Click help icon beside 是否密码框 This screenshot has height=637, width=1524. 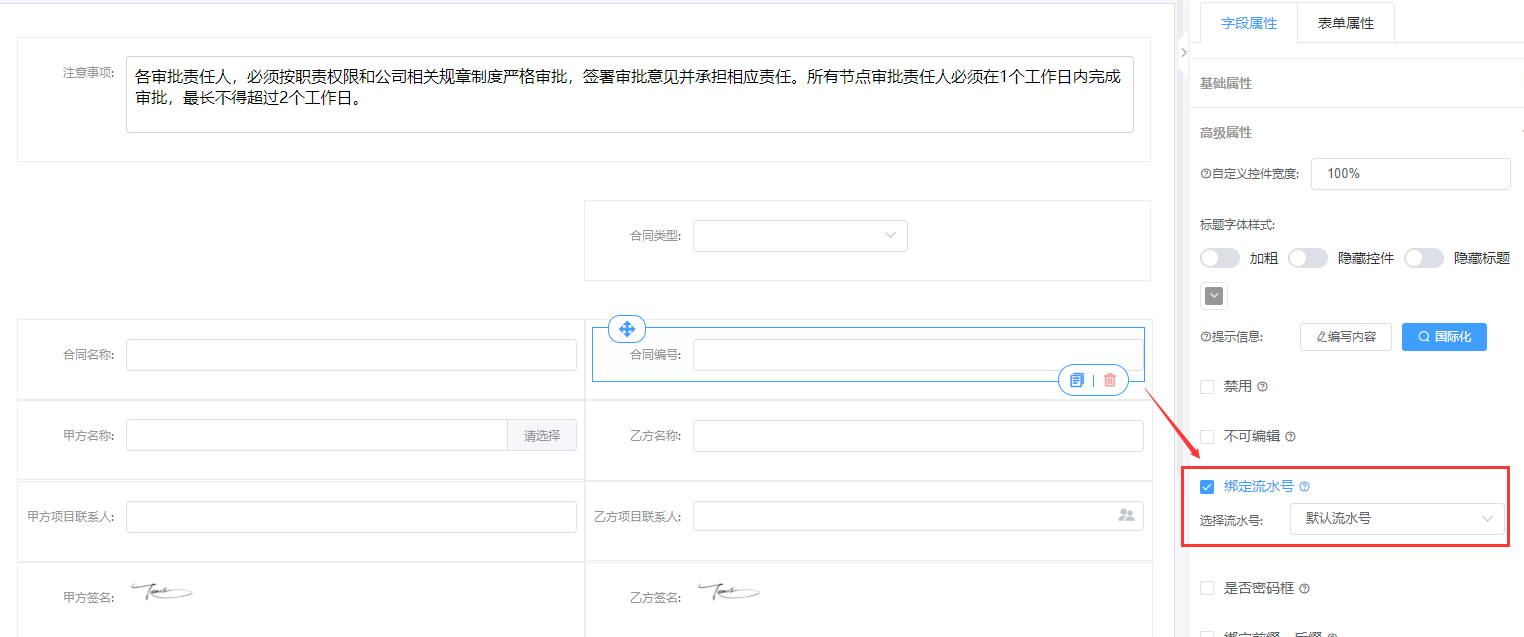click(1304, 589)
